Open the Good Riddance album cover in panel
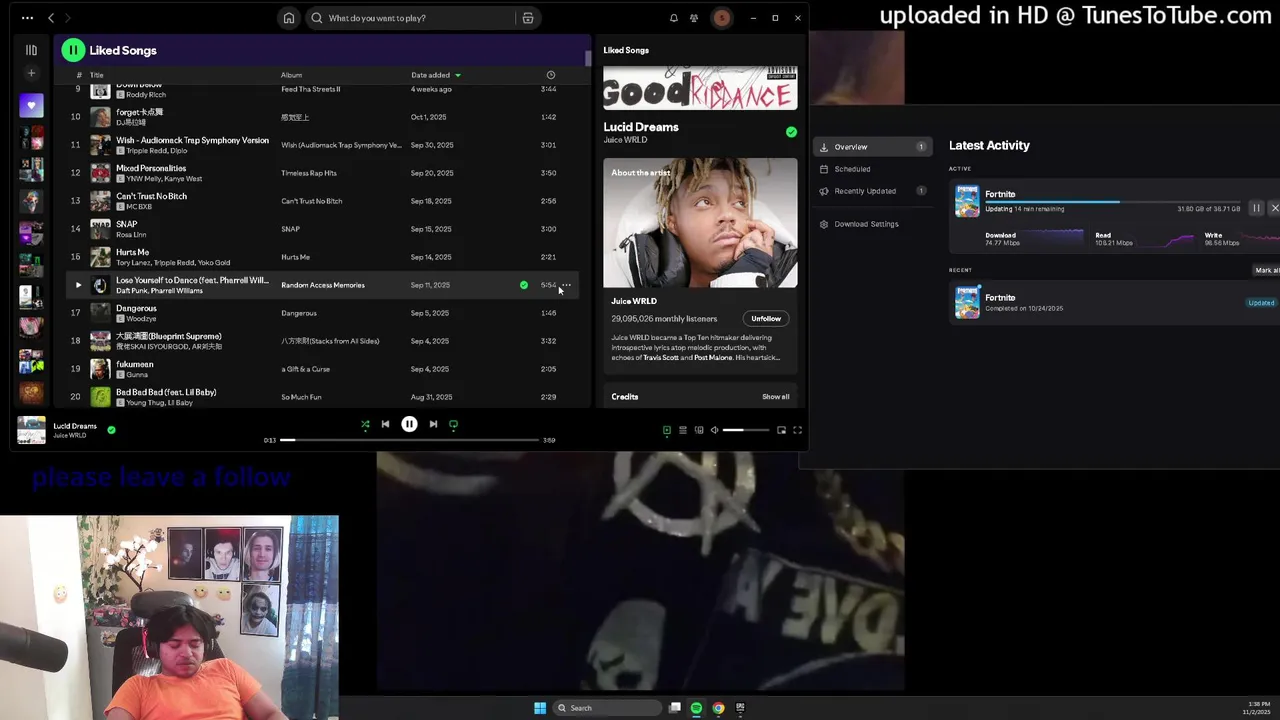 pos(700,88)
